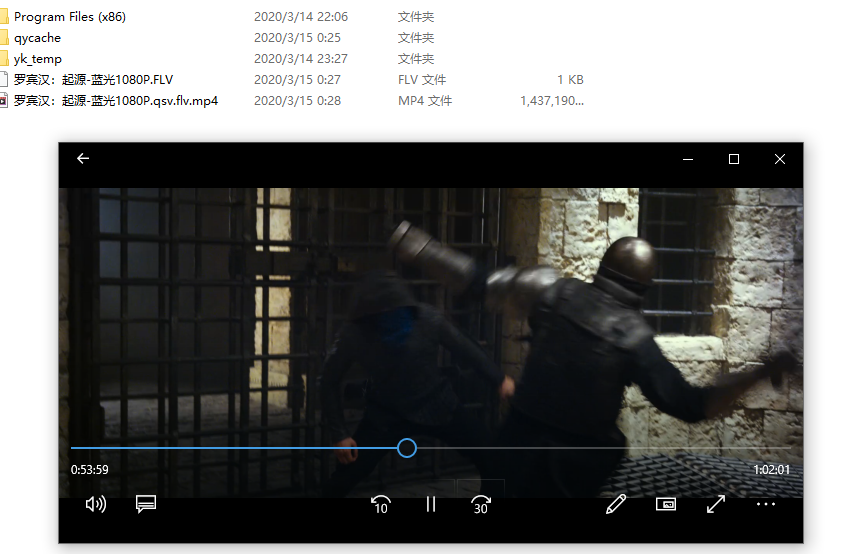Viewport: 843px width, 554px height.
Task: Minimize the video player window
Action: pyautogui.click(x=688, y=159)
